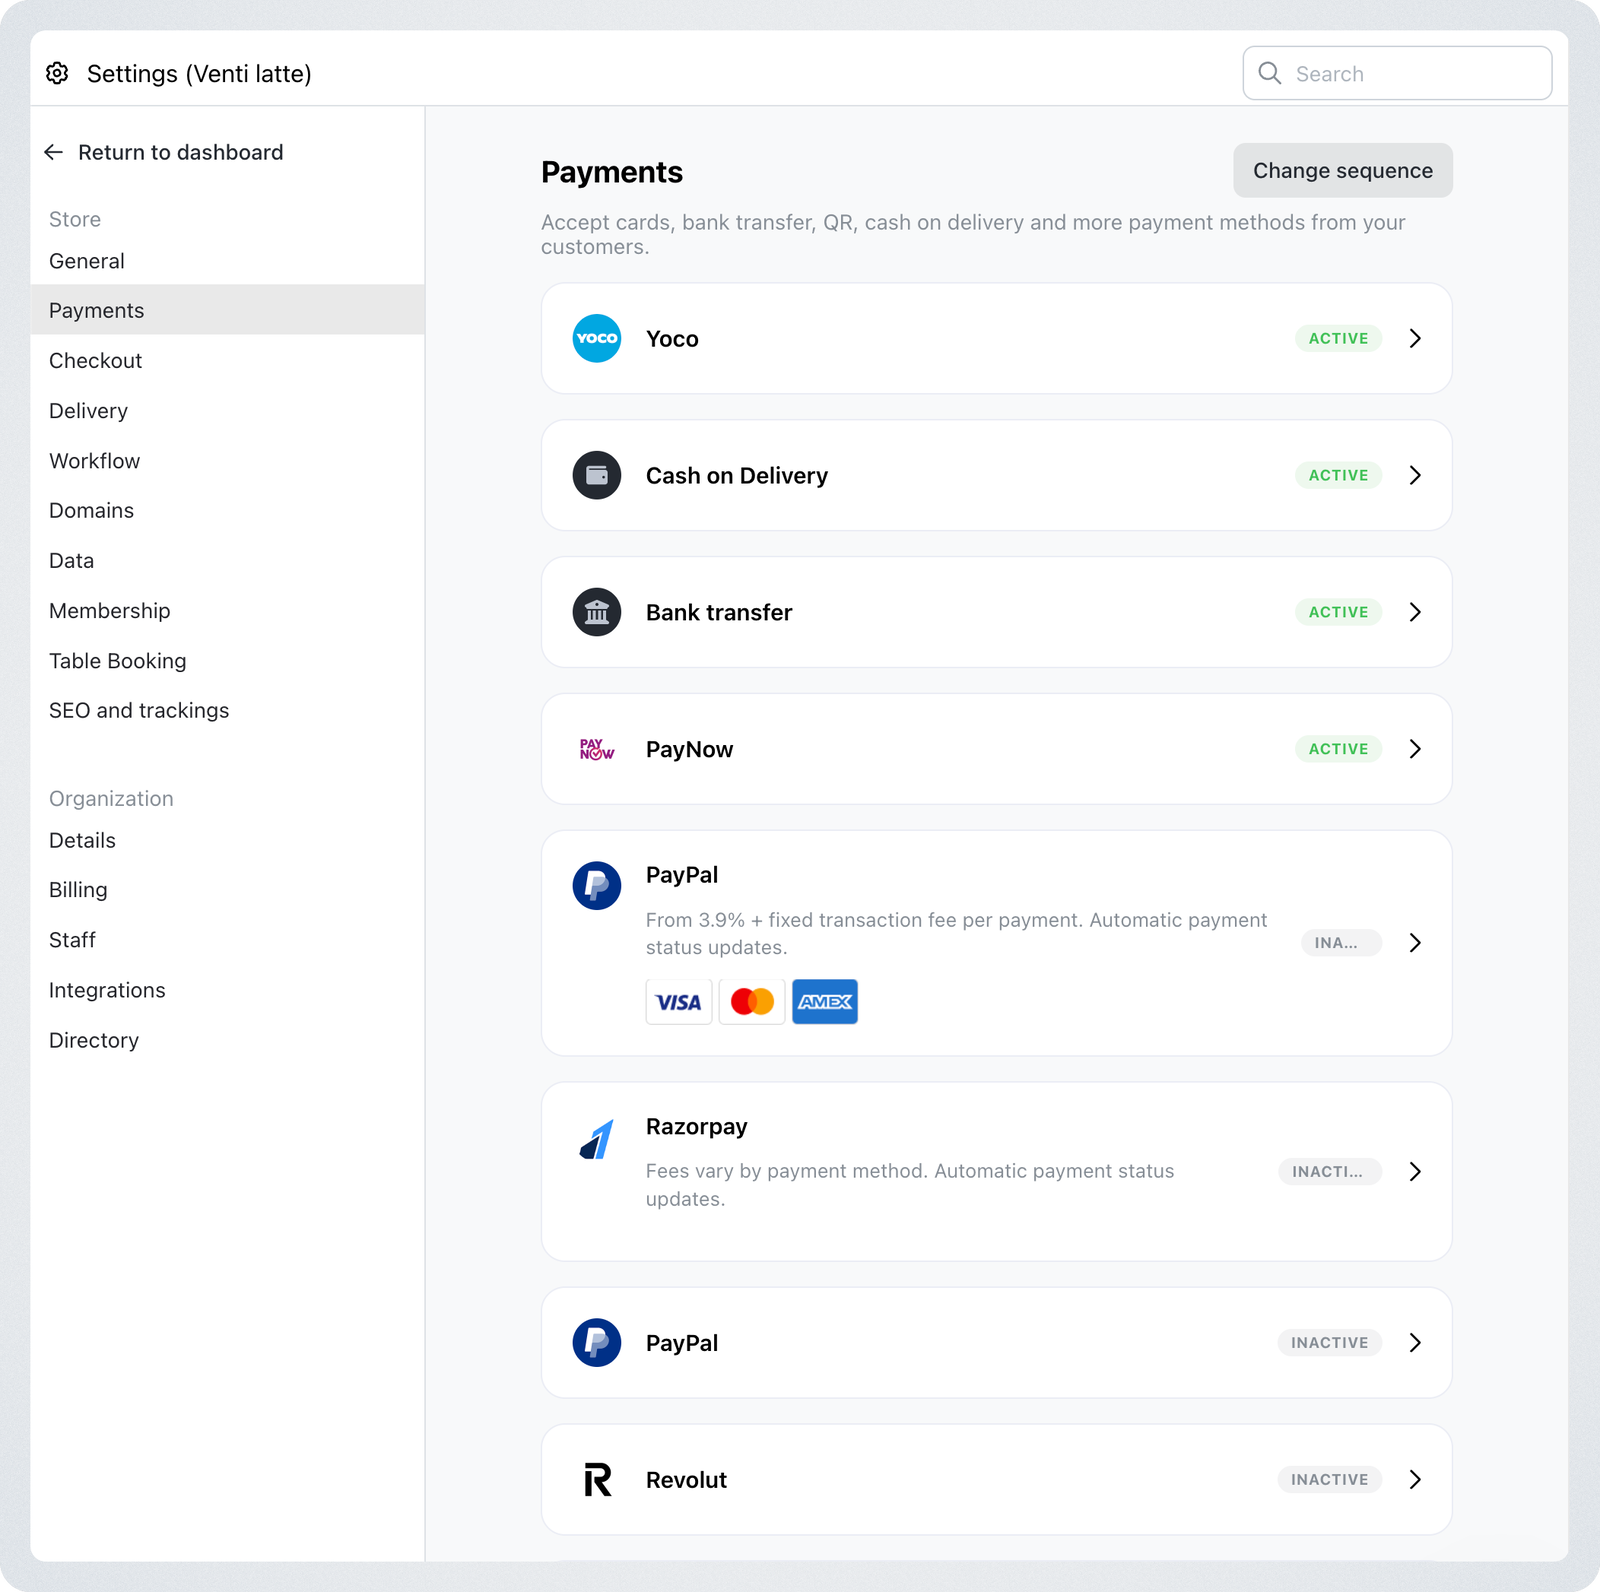Click Return to dashboard link

tap(181, 152)
